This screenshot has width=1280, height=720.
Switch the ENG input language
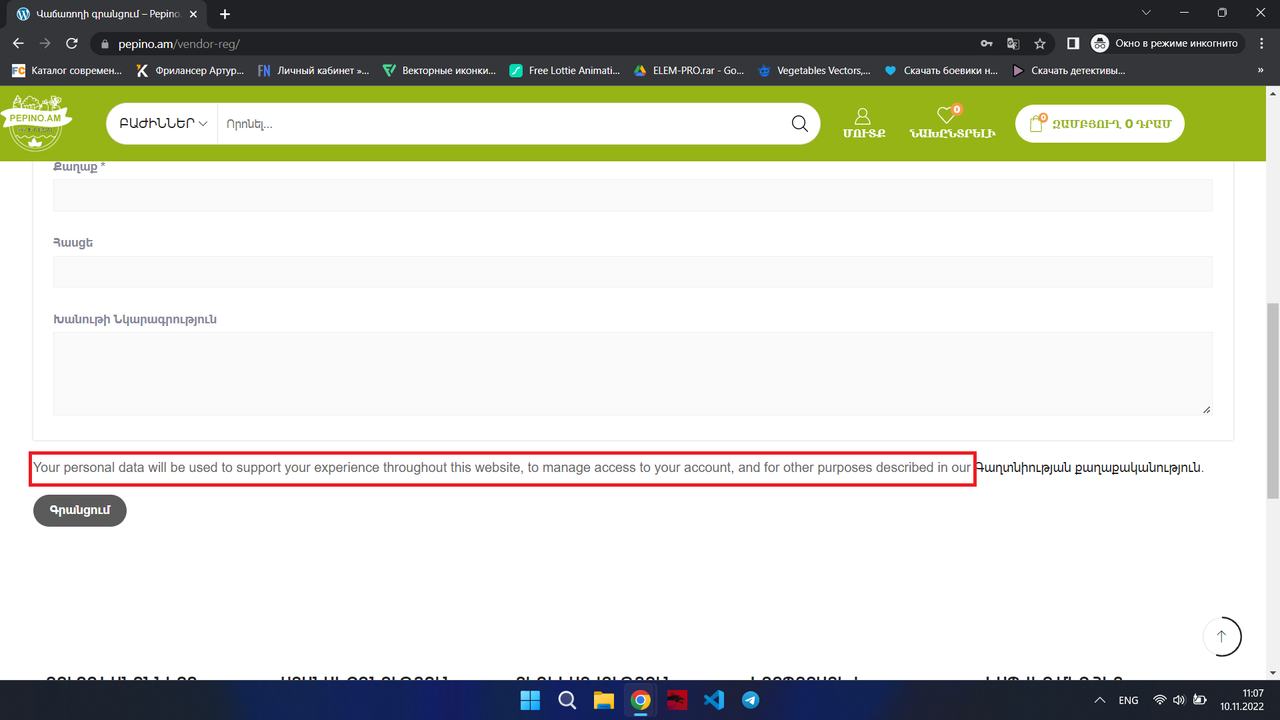1128,700
